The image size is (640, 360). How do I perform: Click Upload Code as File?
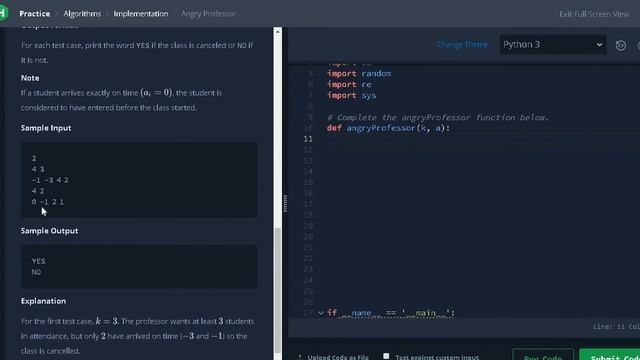(333, 357)
